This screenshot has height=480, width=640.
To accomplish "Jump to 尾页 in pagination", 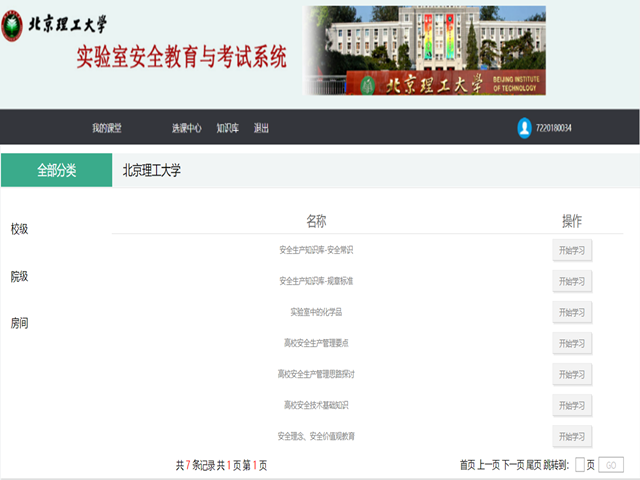I will (x=535, y=465).
